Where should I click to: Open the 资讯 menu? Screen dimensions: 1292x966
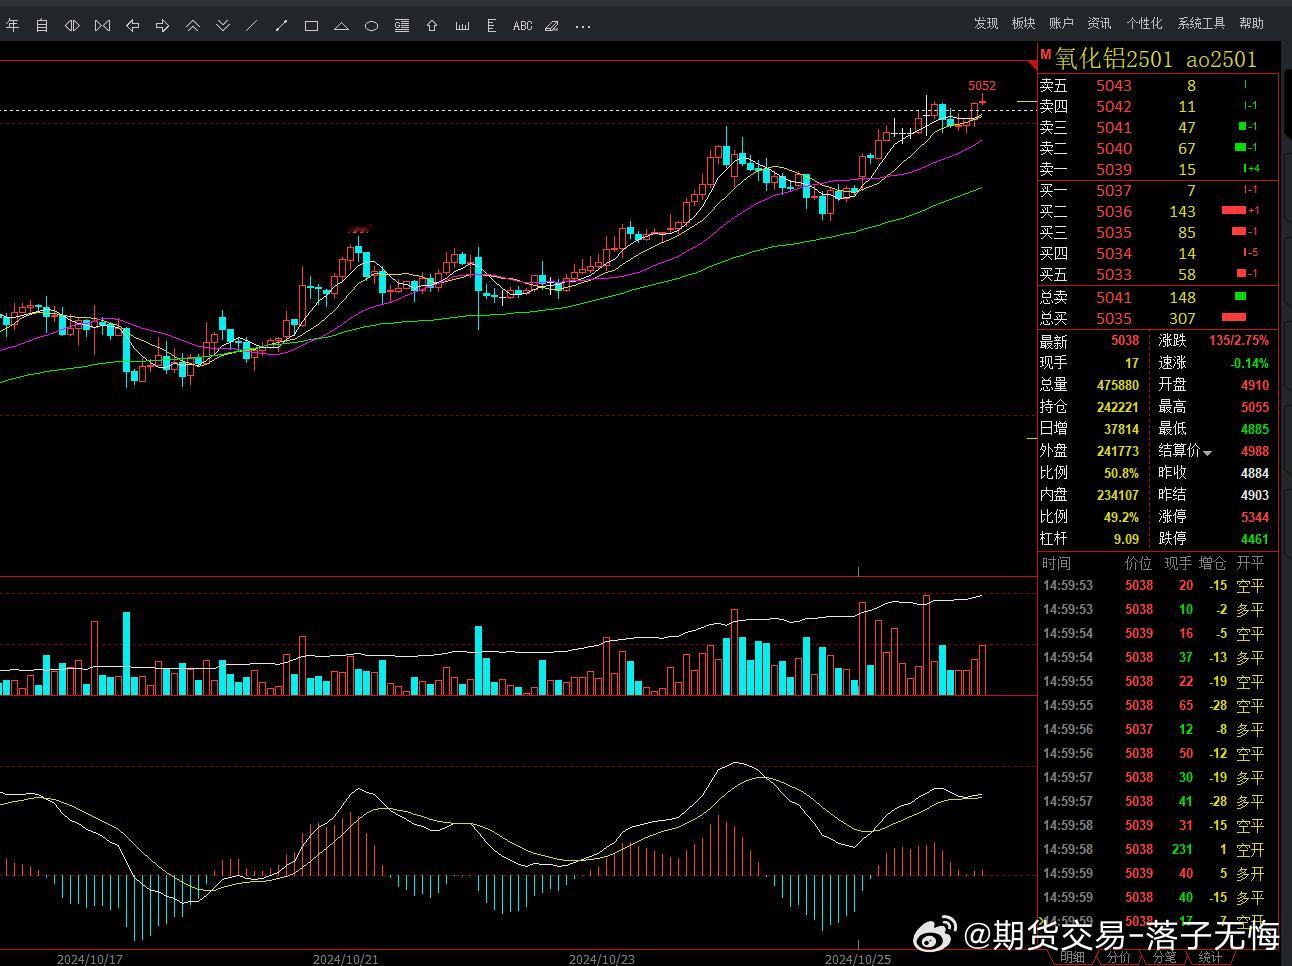[1099, 23]
